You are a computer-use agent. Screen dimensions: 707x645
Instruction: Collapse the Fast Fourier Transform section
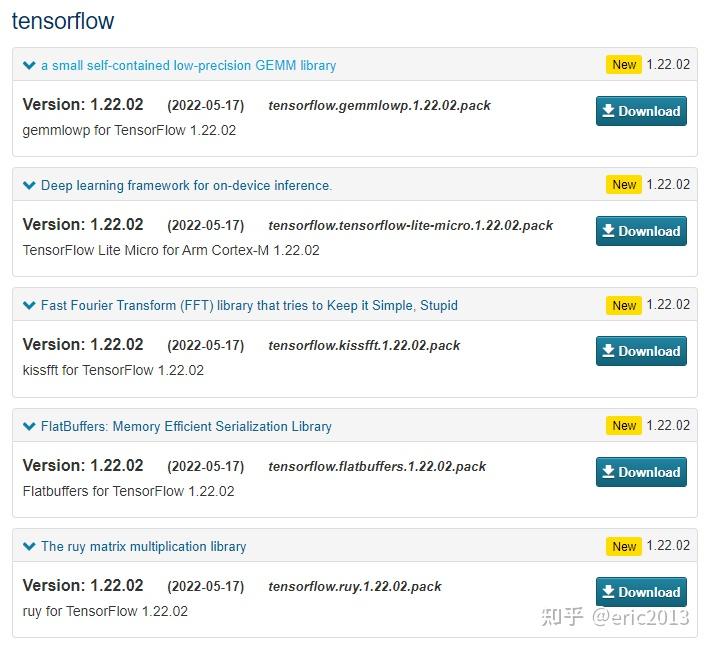(29, 305)
